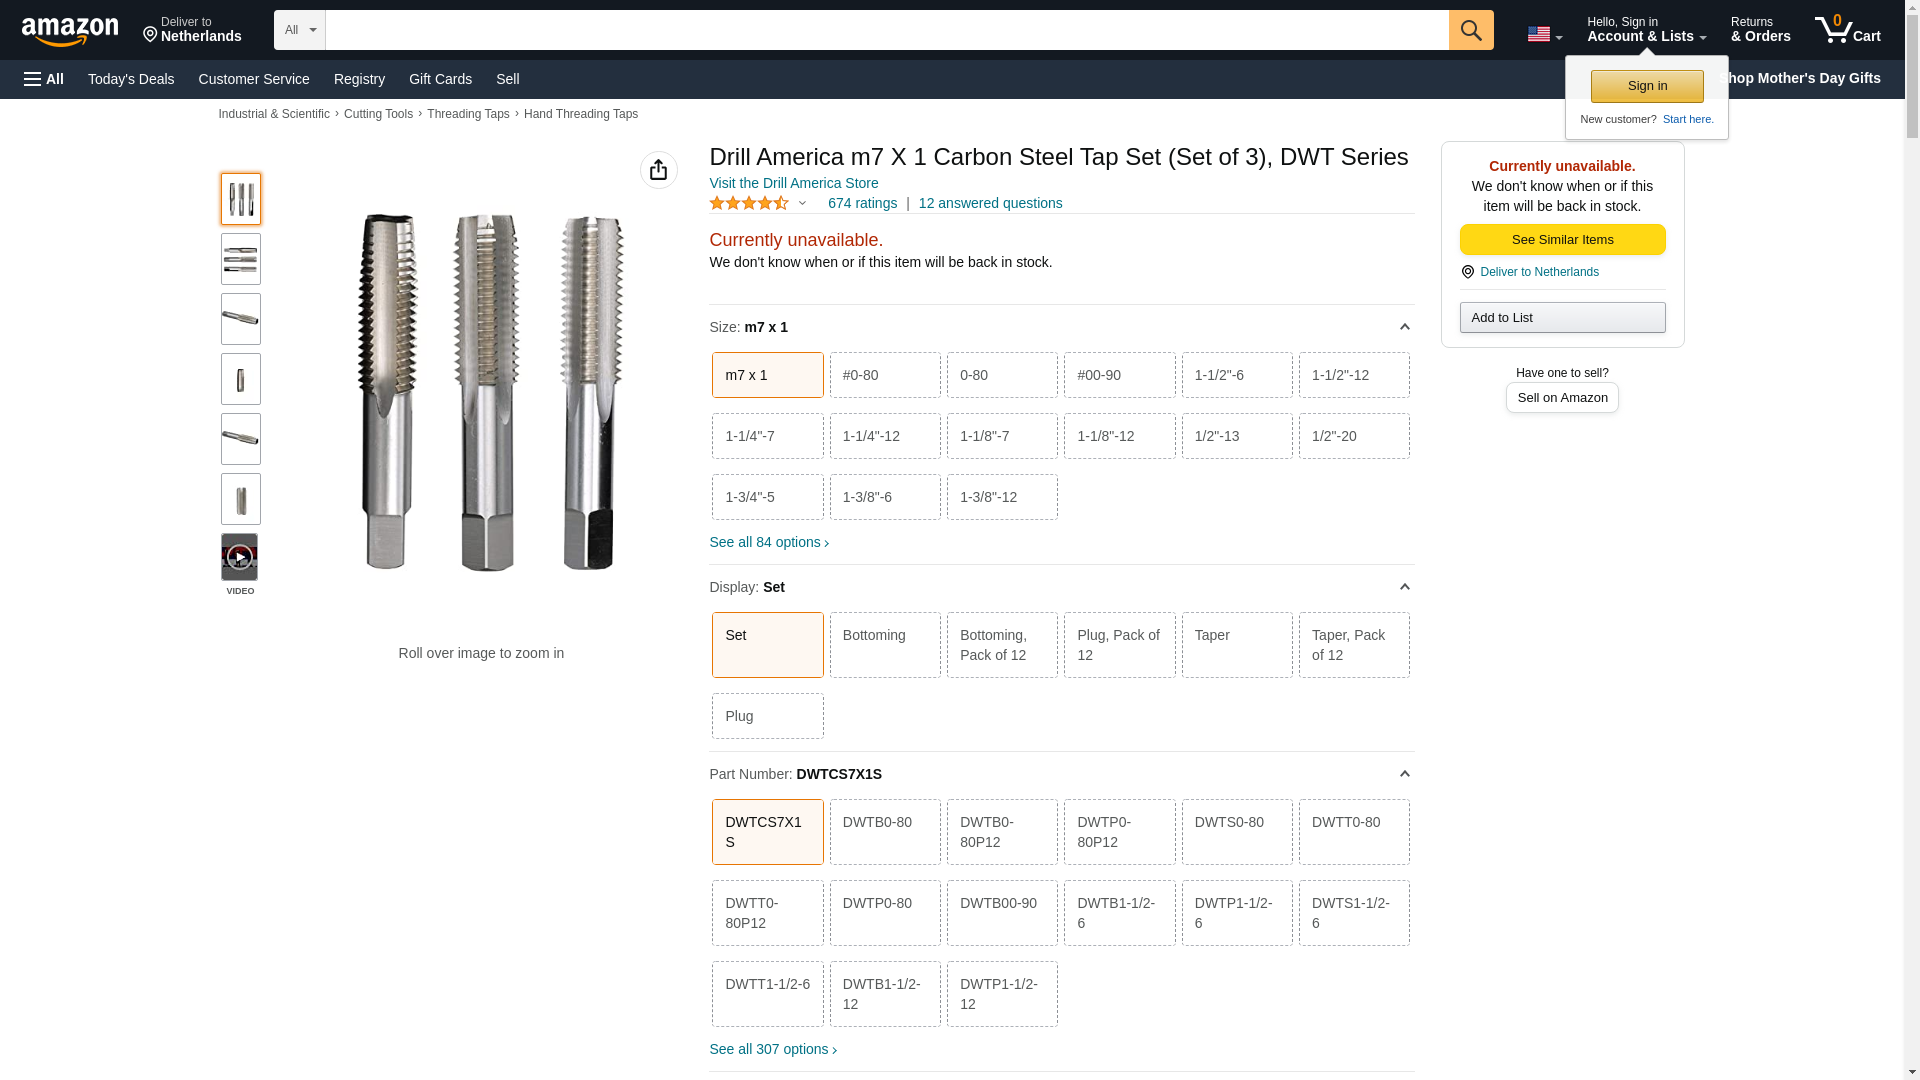Play the product video thumbnail
1920x1080 pixels.
(240, 557)
